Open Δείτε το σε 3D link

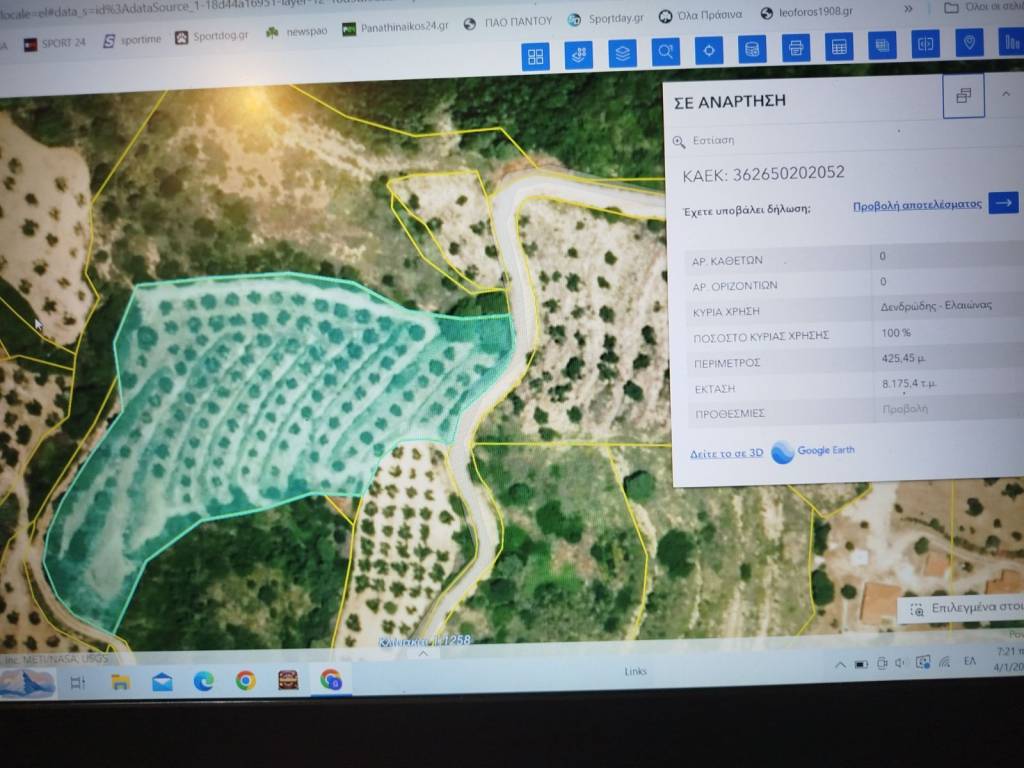pos(726,453)
